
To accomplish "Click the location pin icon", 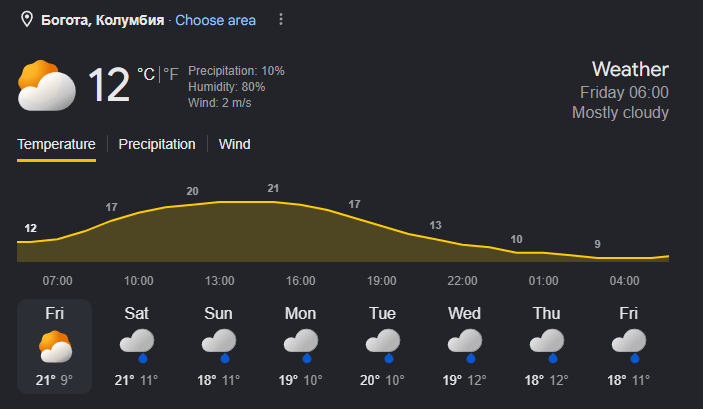I will (x=27, y=19).
